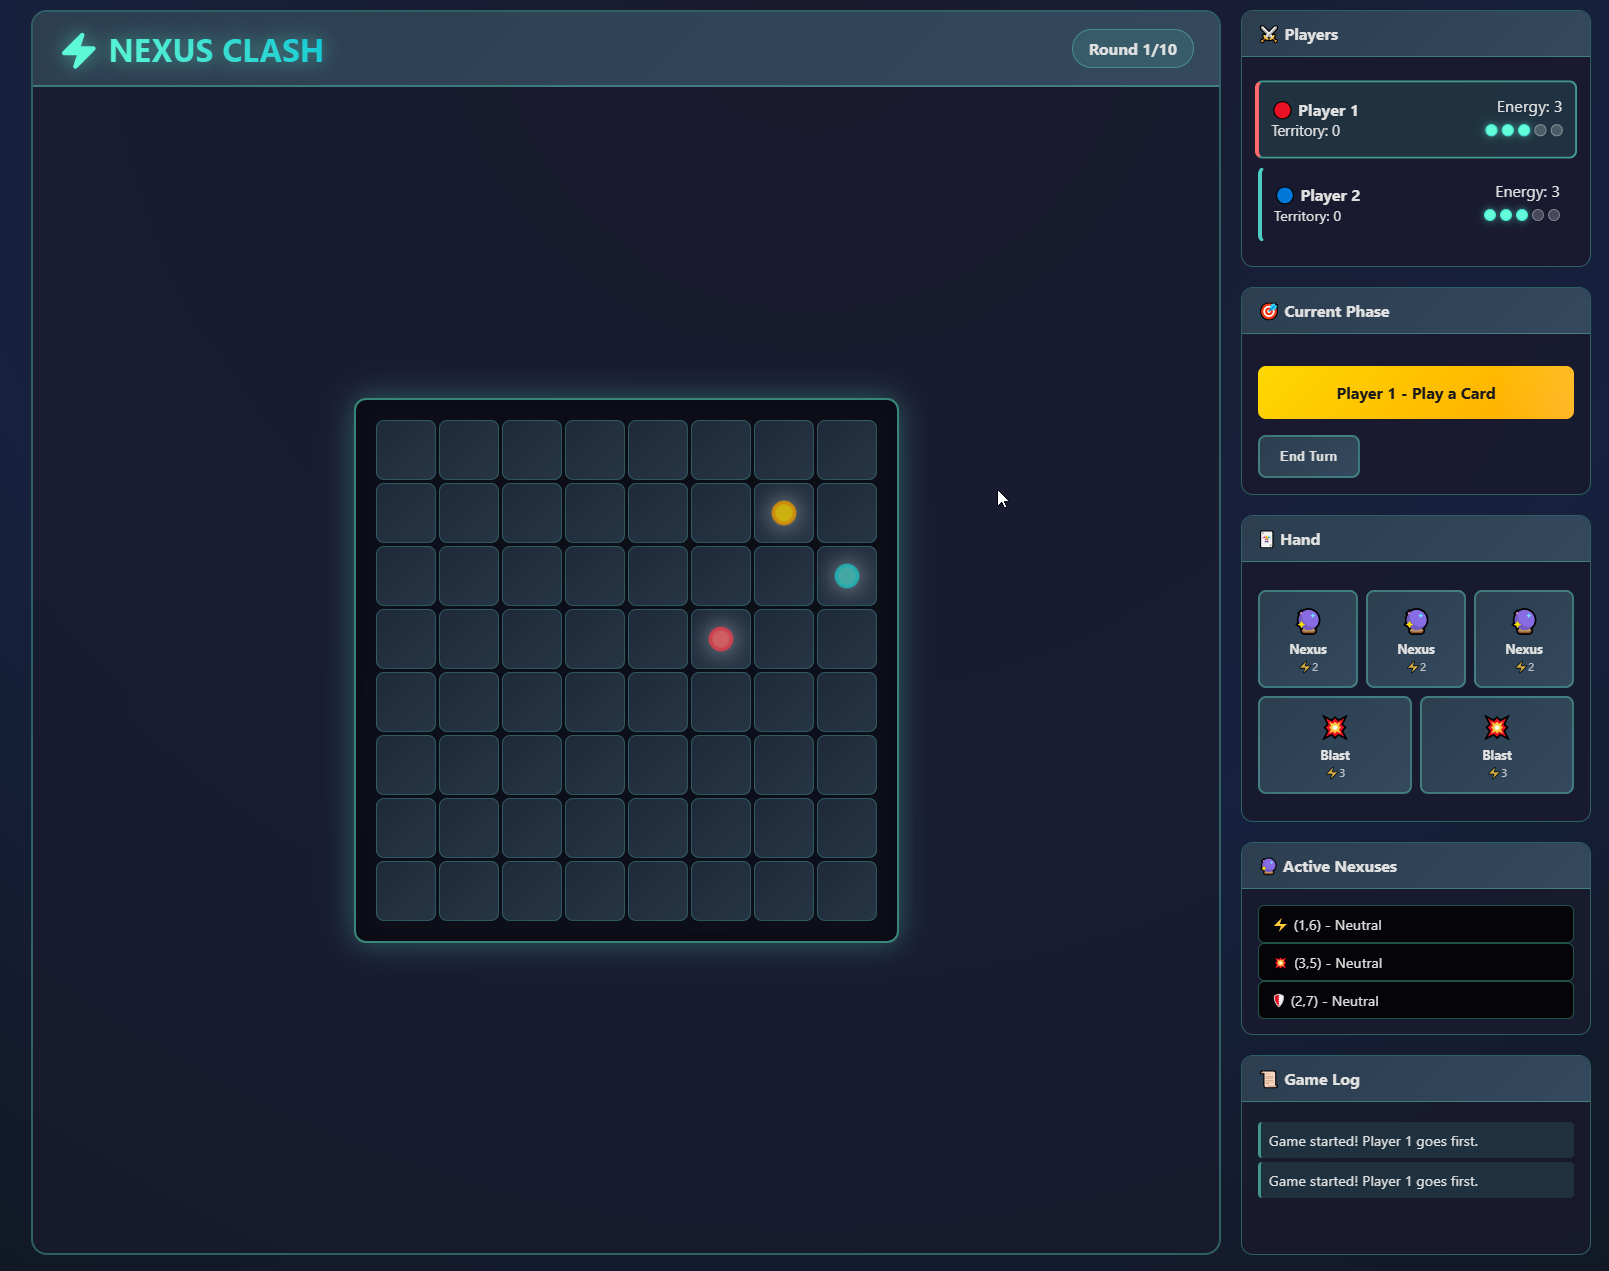Click the Energy: 3 label for Player 1

click(1529, 107)
